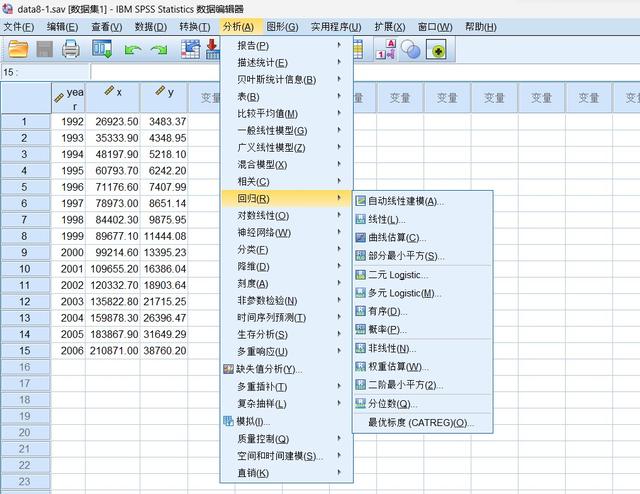Select the y variable column header
The image size is (640, 494).
pos(164,98)
